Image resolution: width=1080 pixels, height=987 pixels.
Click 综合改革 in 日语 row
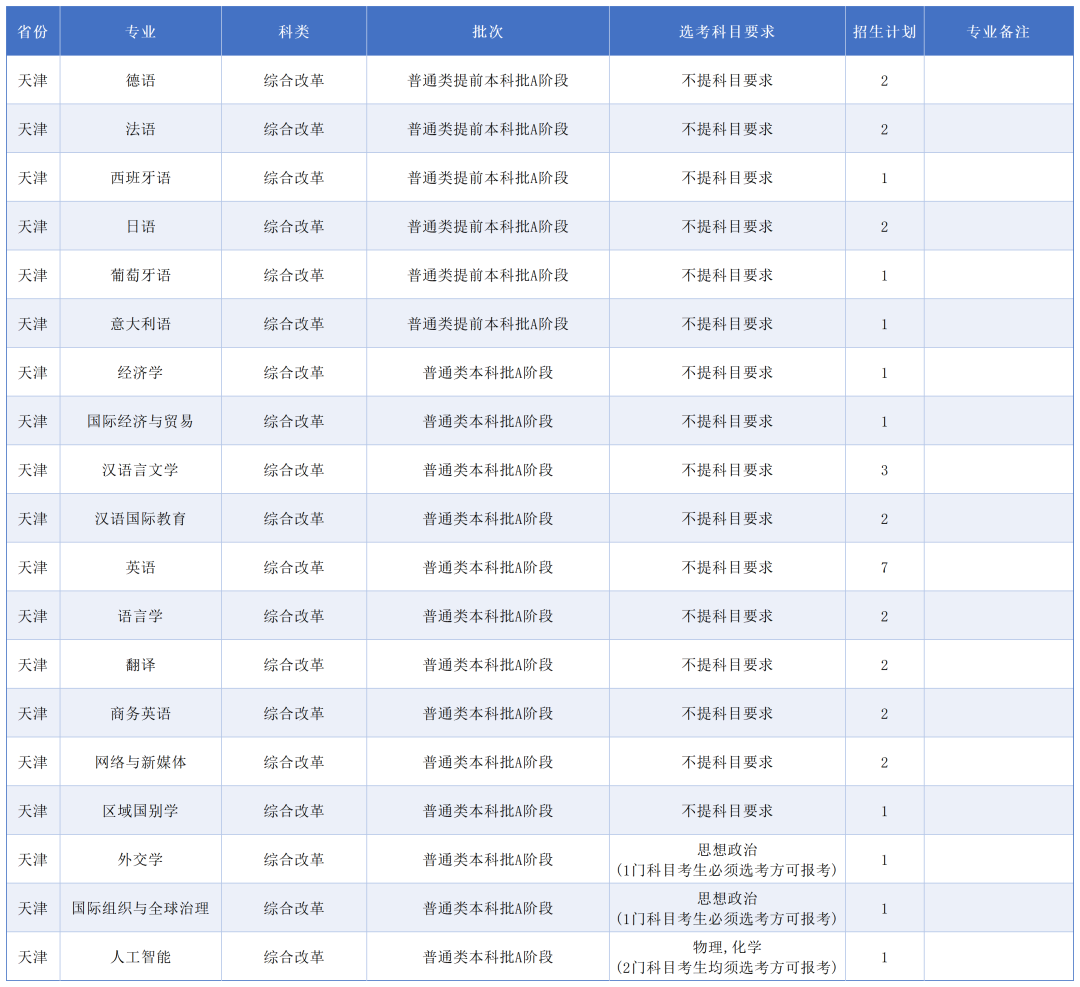coord(294,227)
